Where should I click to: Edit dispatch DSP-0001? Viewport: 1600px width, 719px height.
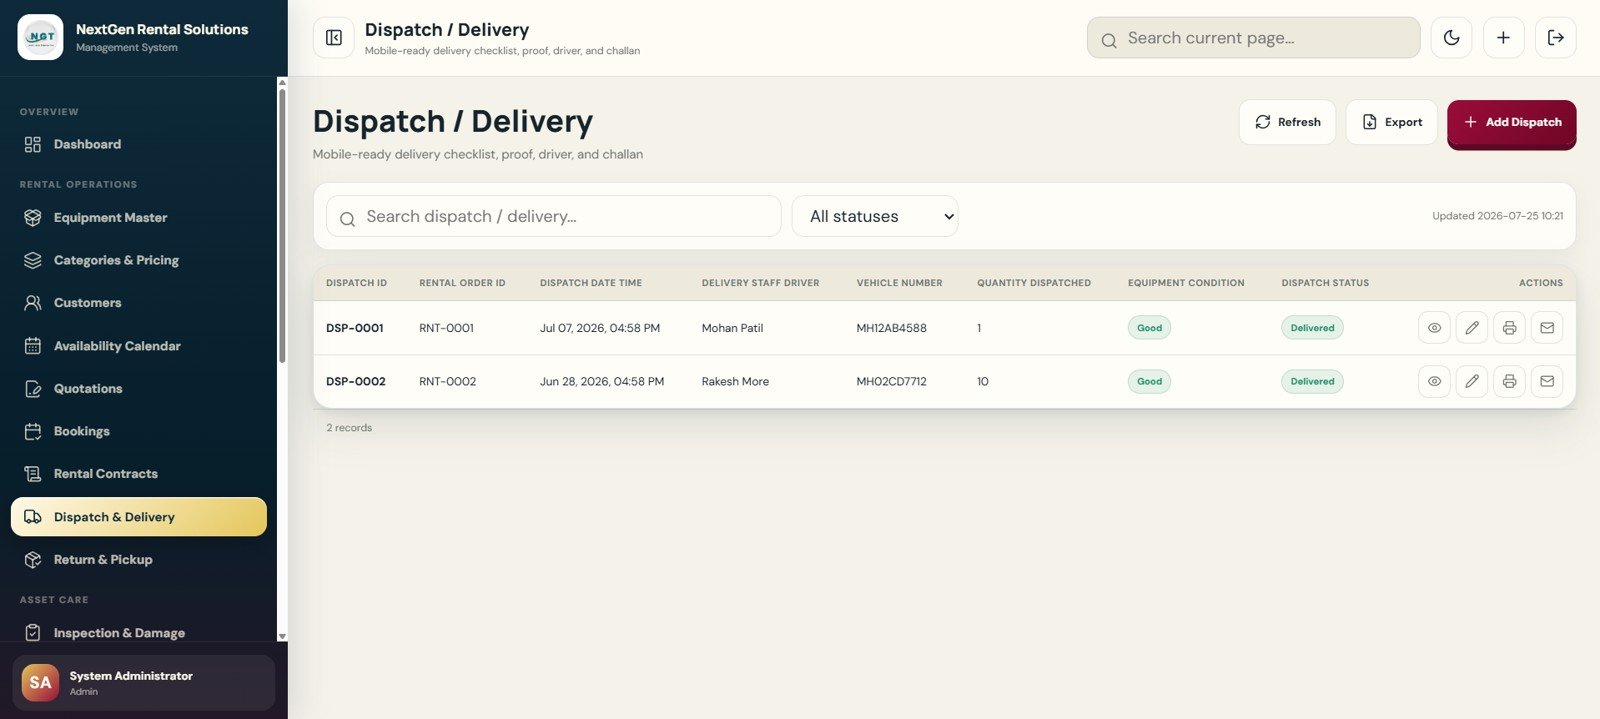[1472, 328]
